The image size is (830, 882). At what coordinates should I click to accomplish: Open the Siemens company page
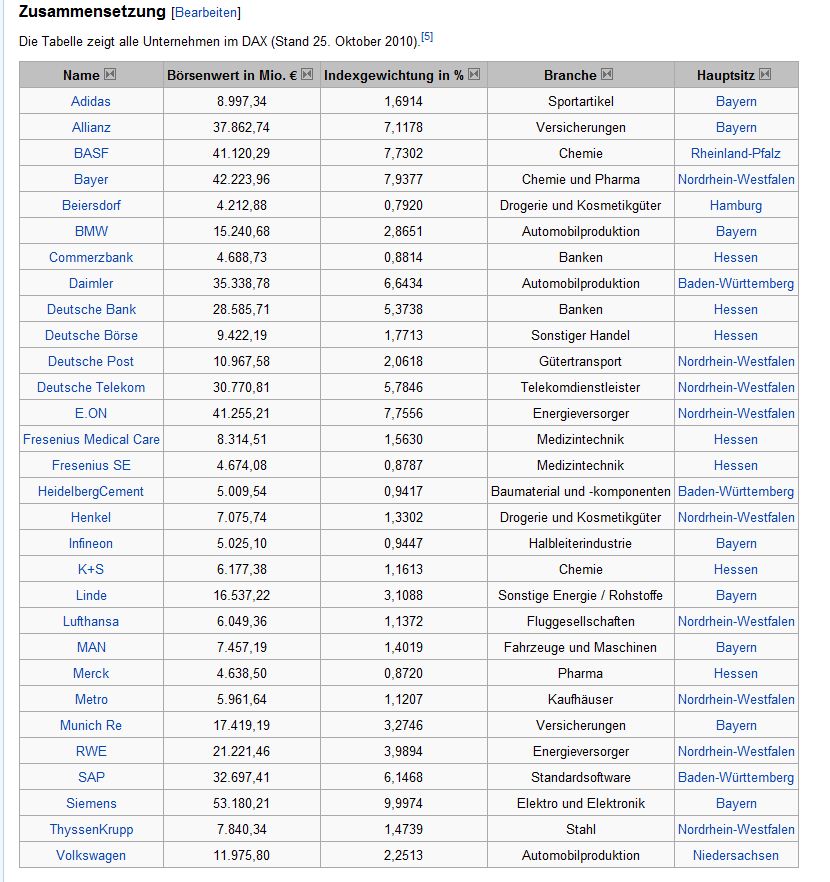91,803
